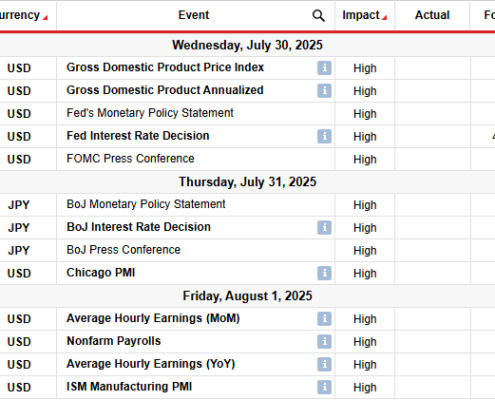Select the BoJ Press Conference event
Screen dimensions: 495x400
coord(123,250)
